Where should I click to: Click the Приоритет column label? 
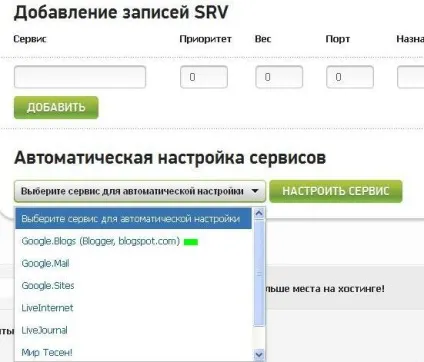(x=205, y=39)
